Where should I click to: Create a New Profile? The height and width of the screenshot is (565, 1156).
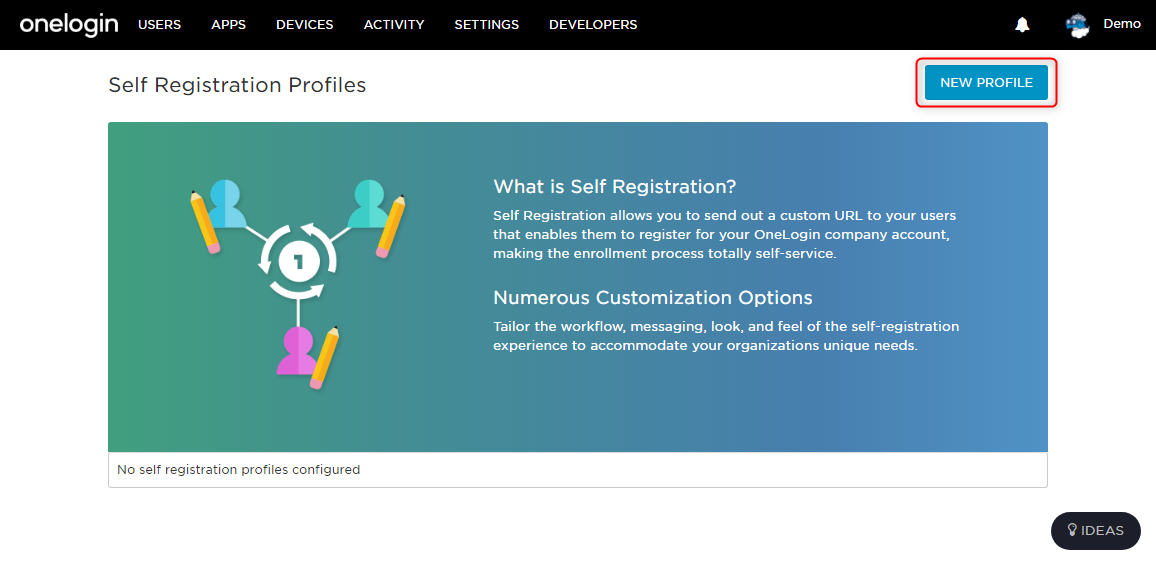(986, 83)
